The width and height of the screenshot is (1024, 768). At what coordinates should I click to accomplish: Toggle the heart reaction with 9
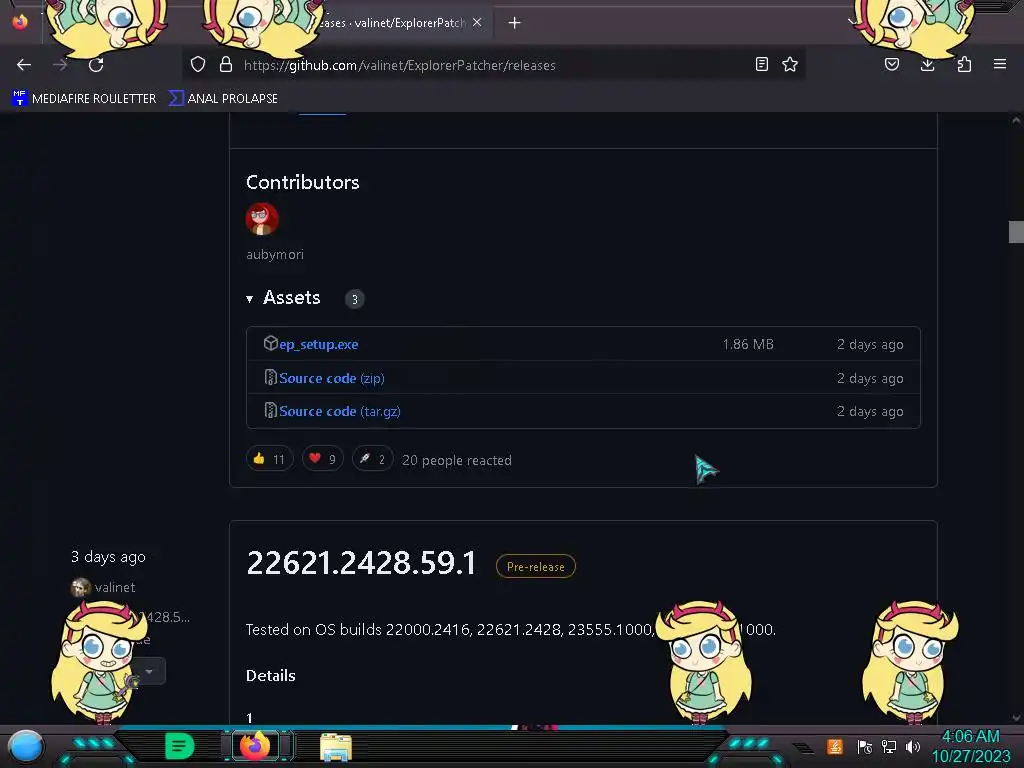click(323, 459)
